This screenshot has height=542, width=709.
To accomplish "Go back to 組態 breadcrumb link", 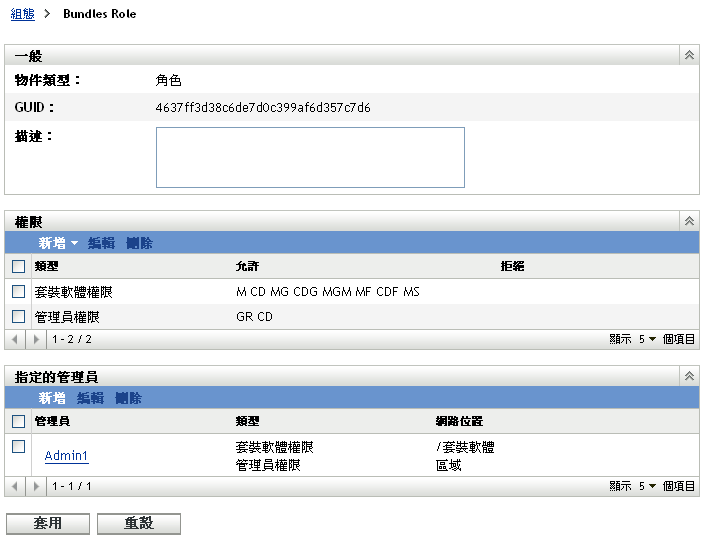I will [x=23, y=14].
